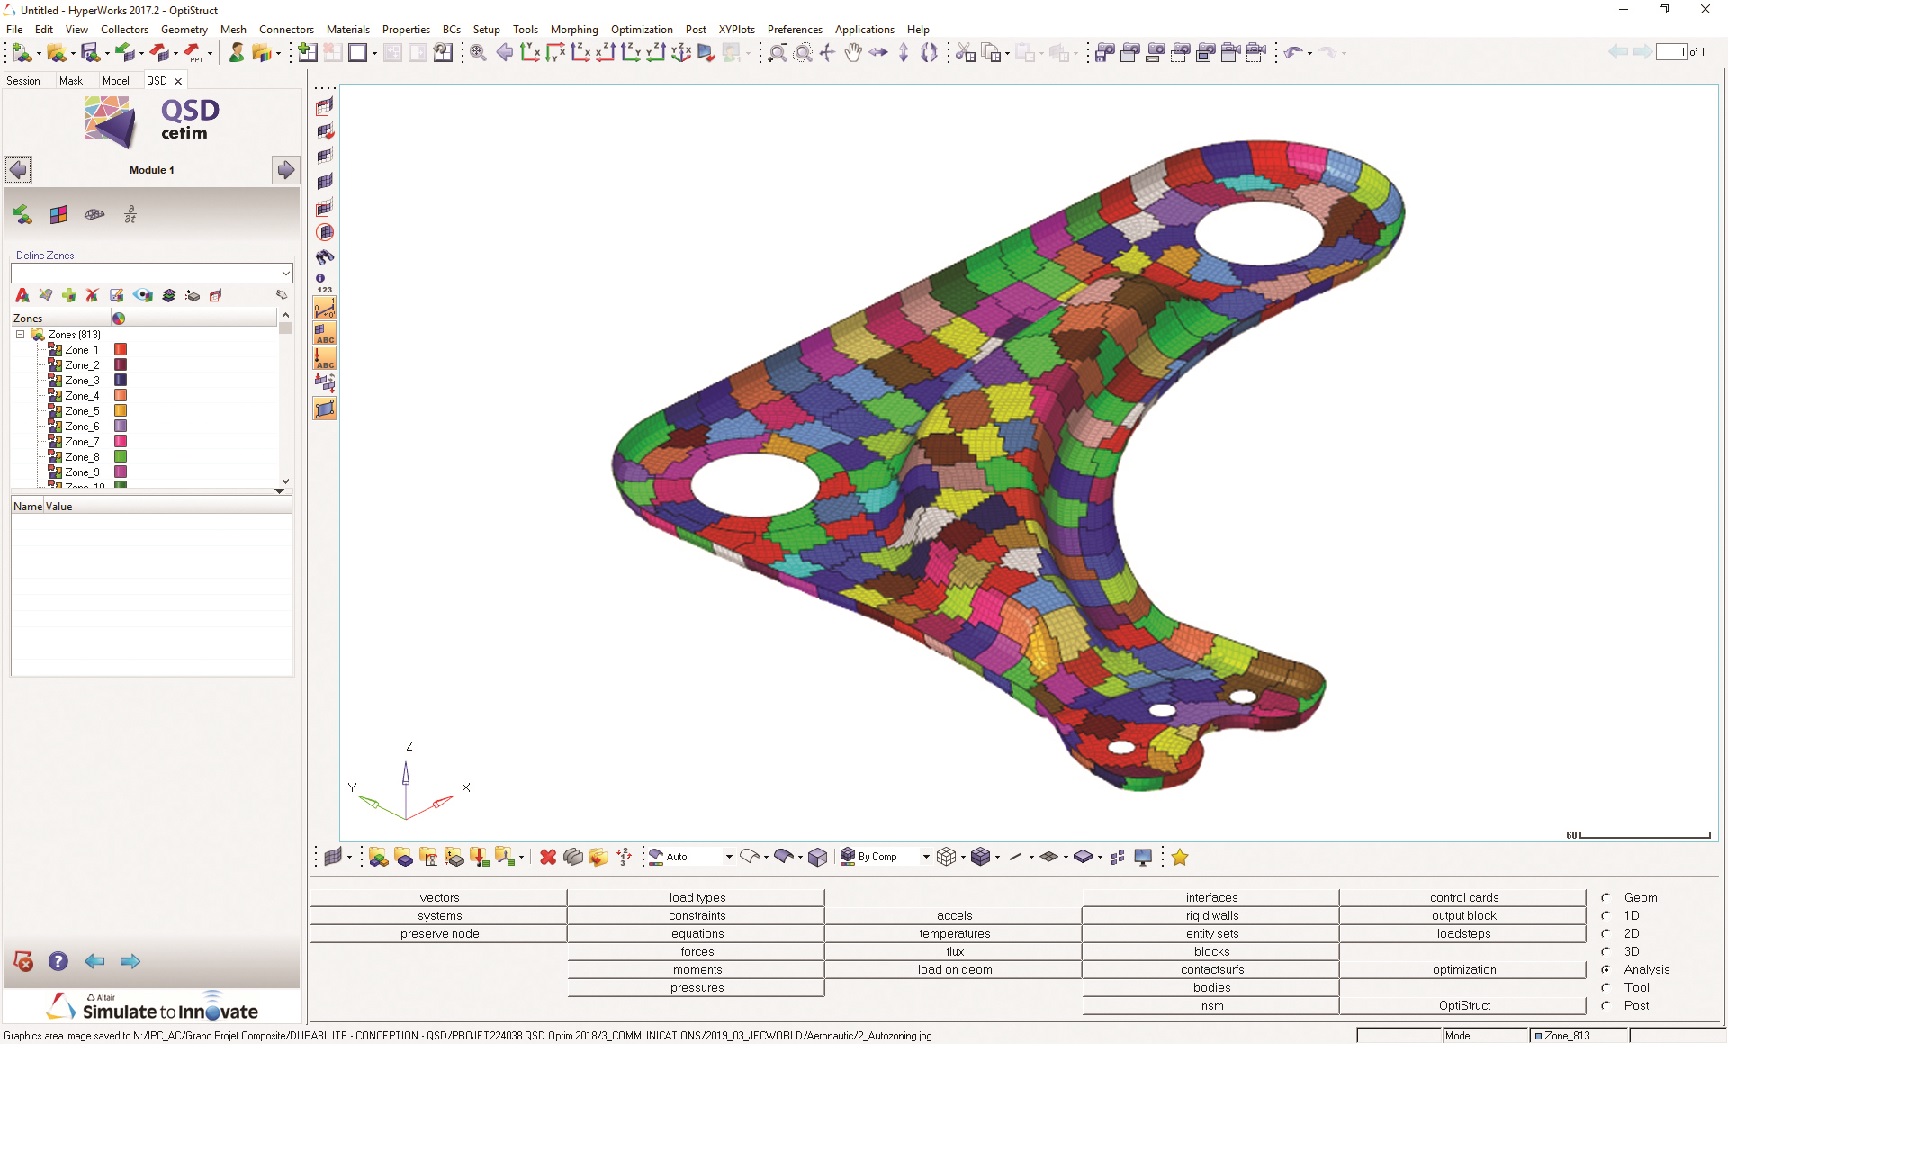Screen dimensions: 1920x1160
Task: Select the 1D radio button
Action: [x=1605, y=916]
